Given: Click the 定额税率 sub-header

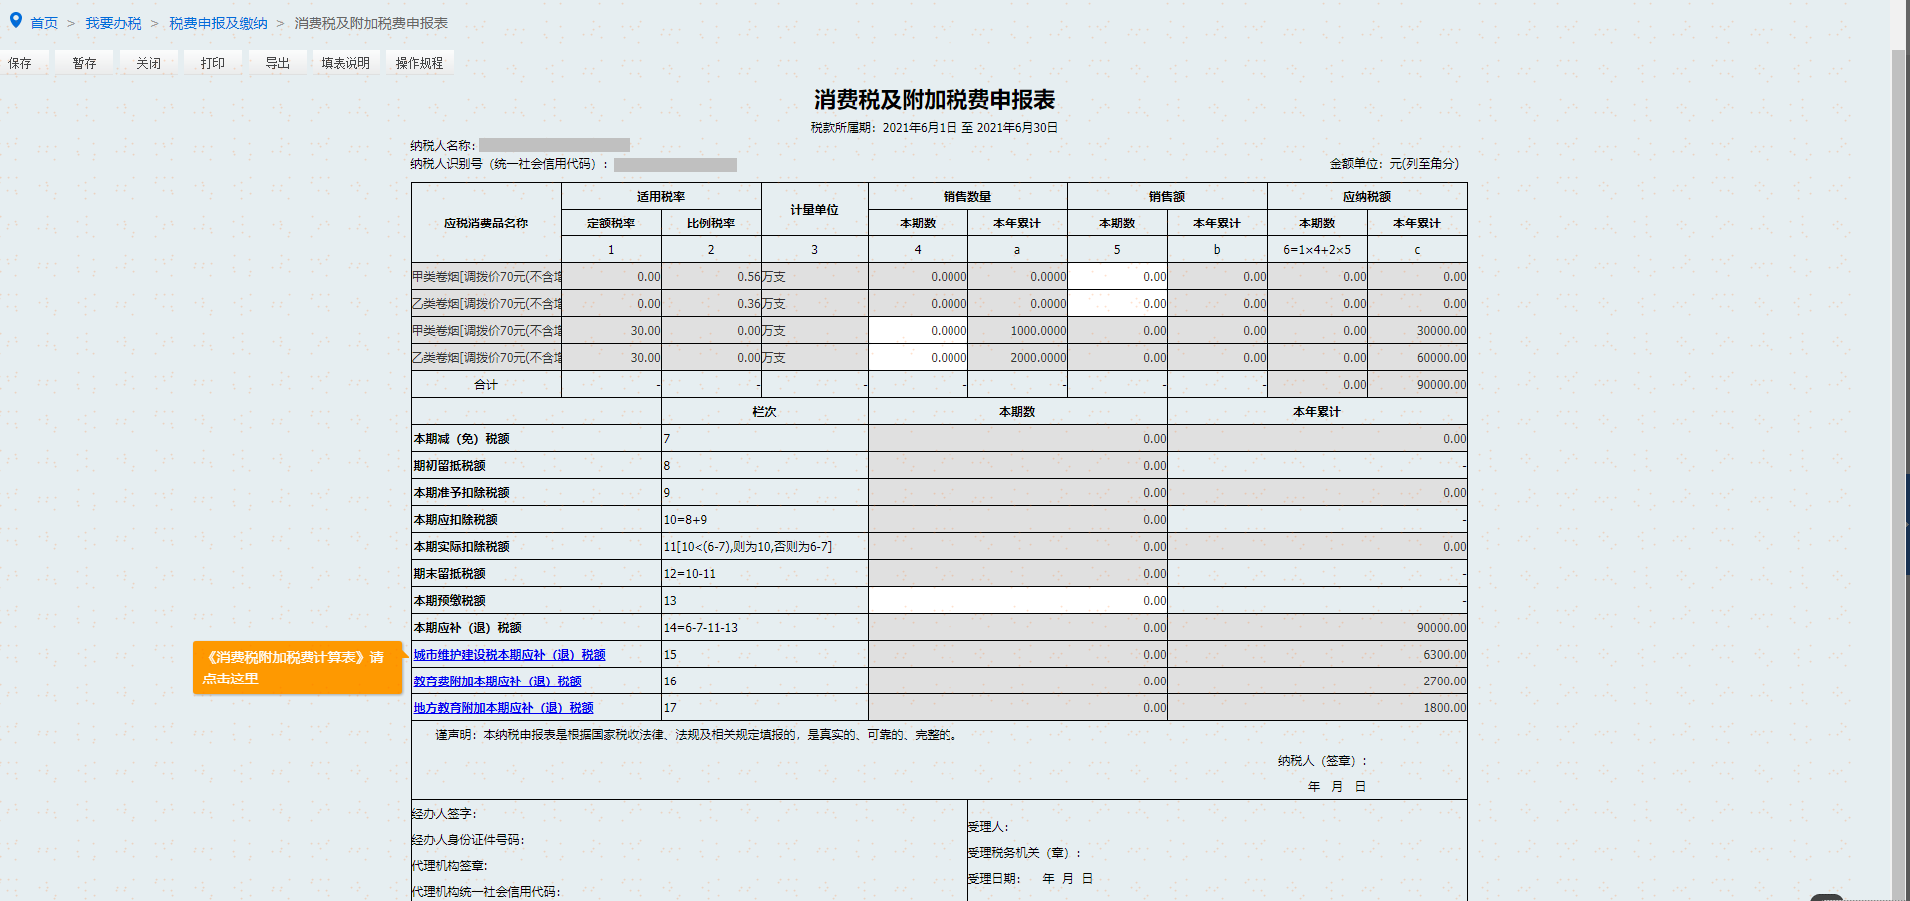Looking at the screenshot, I should [611, 223].
